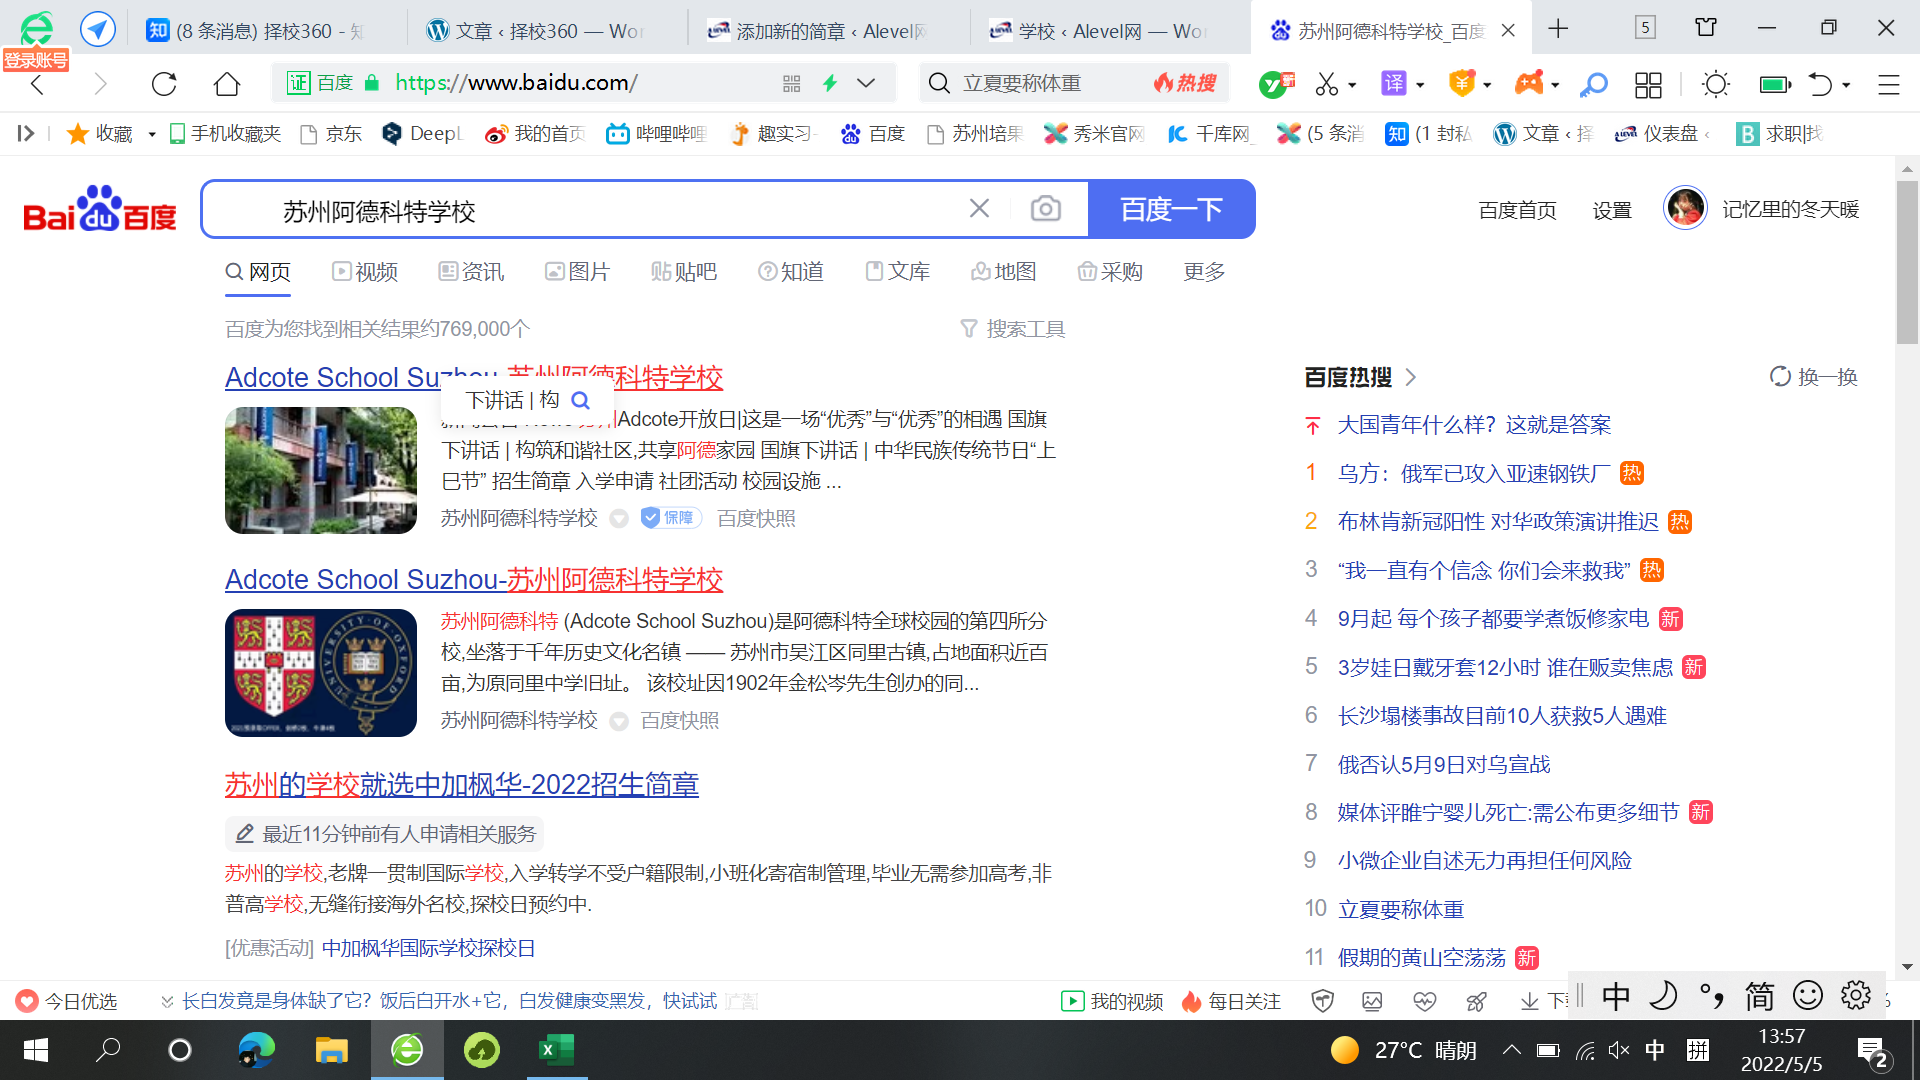This screenshot has width=1920, height=1080.
Task: Clear the Baidu search box text
Action: [x=979, y=209]
